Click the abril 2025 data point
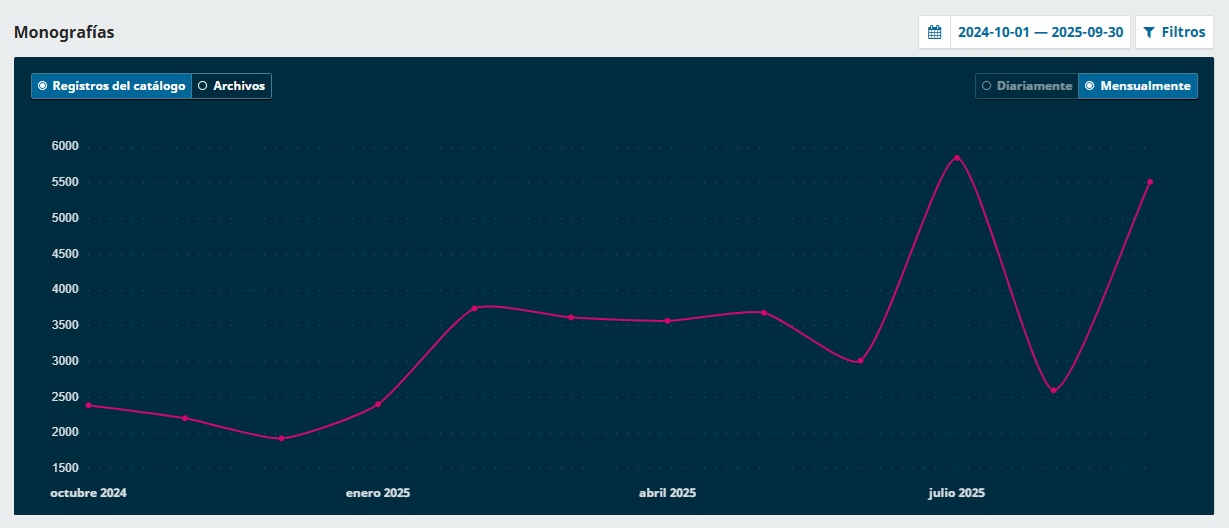 667,321
